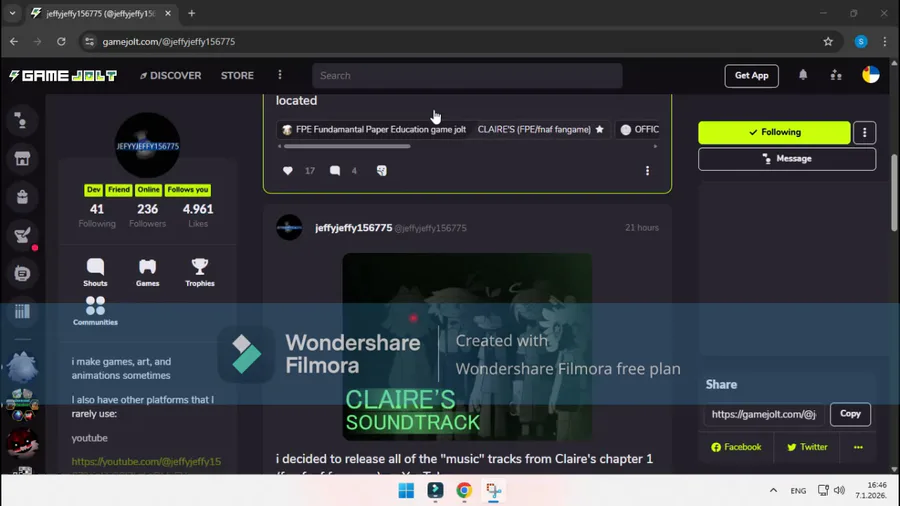
Task: Open the Chrome profile S icon
Action: [x=861, y=41]
